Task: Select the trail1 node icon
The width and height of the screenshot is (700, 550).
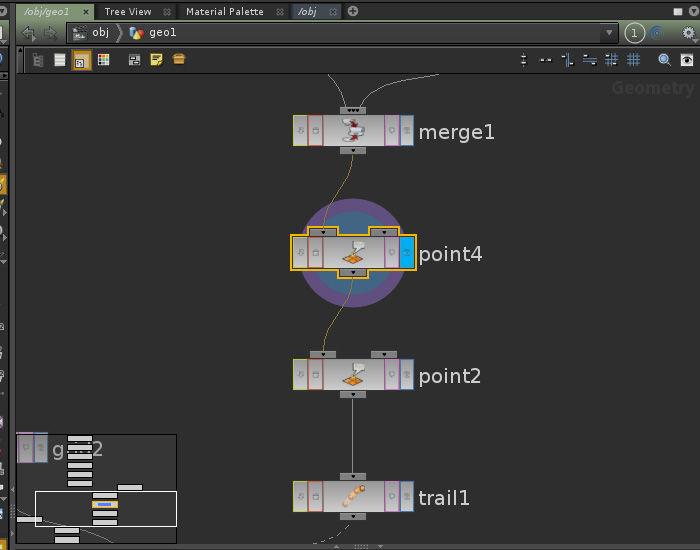Action: [352, 496]
